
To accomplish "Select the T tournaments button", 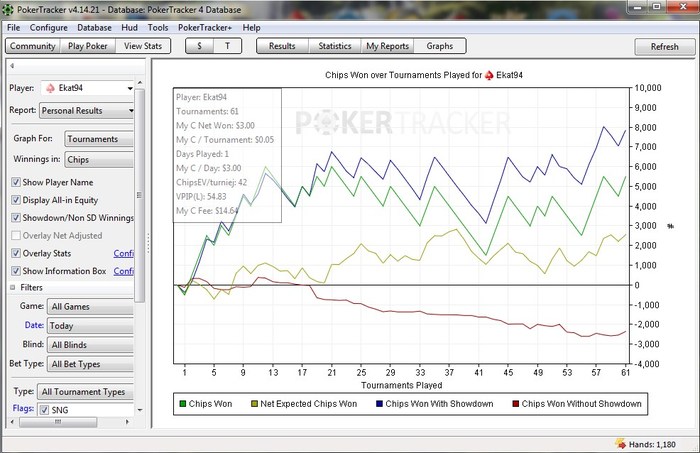I will [x=228, y=46].
